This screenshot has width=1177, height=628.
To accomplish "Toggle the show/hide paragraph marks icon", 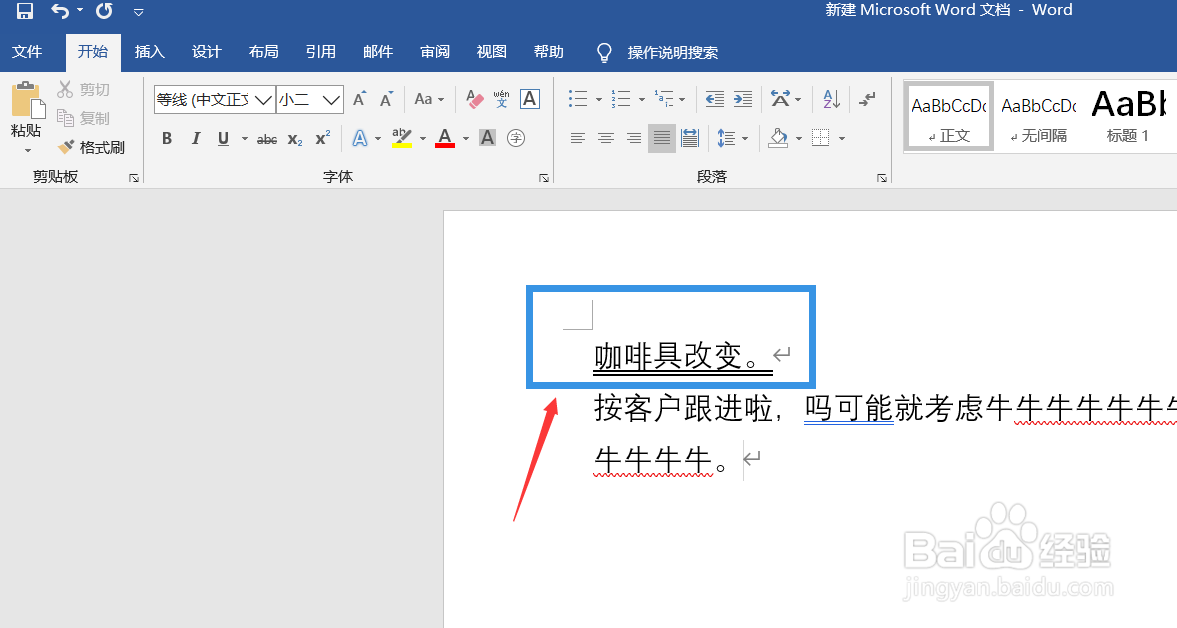I will (866, 99).
